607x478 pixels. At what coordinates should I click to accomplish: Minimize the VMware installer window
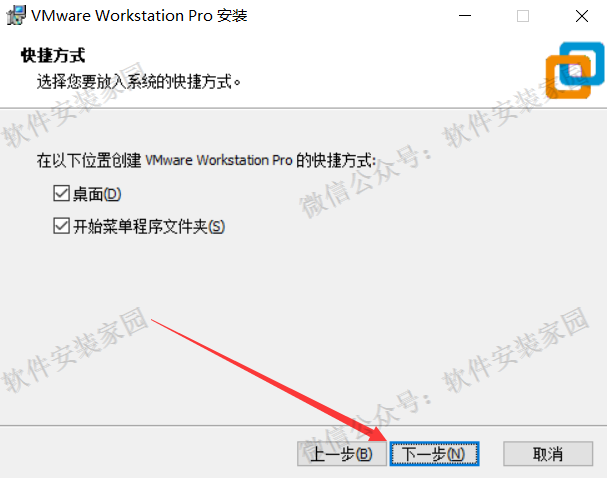pos(465,16)
